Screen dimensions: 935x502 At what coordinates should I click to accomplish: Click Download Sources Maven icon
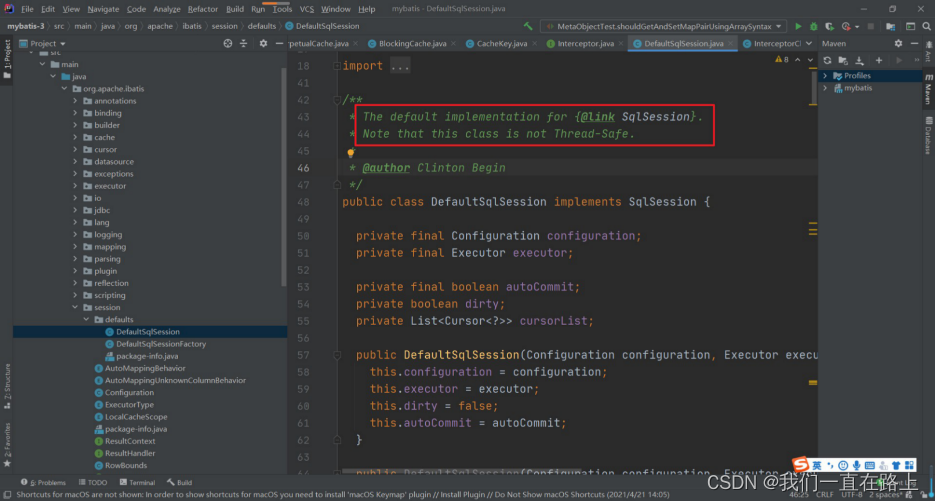click(859, 60)
